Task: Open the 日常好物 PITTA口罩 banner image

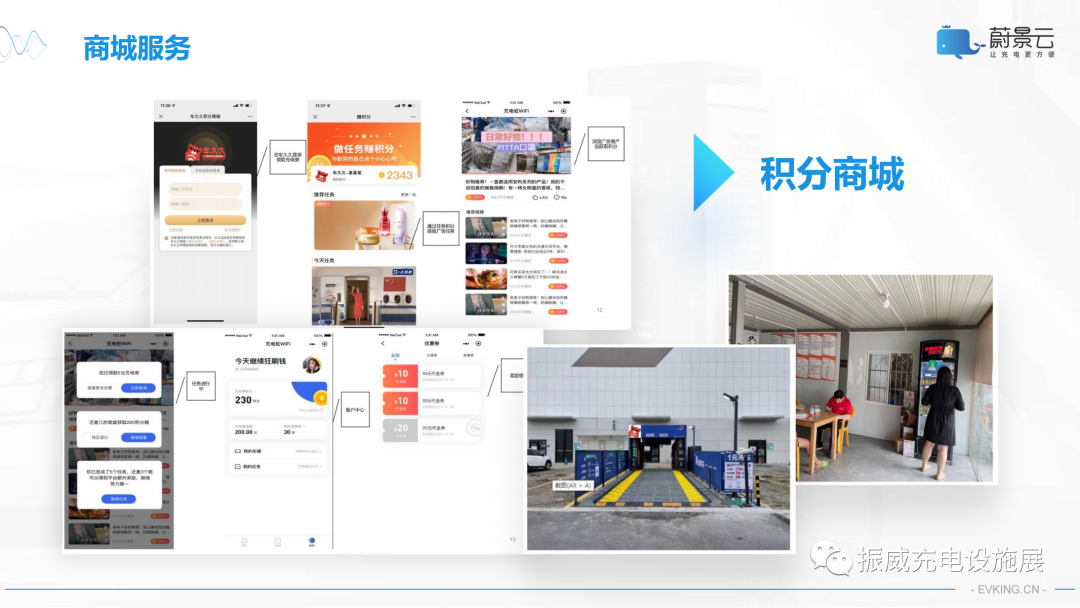Action: 516,145
